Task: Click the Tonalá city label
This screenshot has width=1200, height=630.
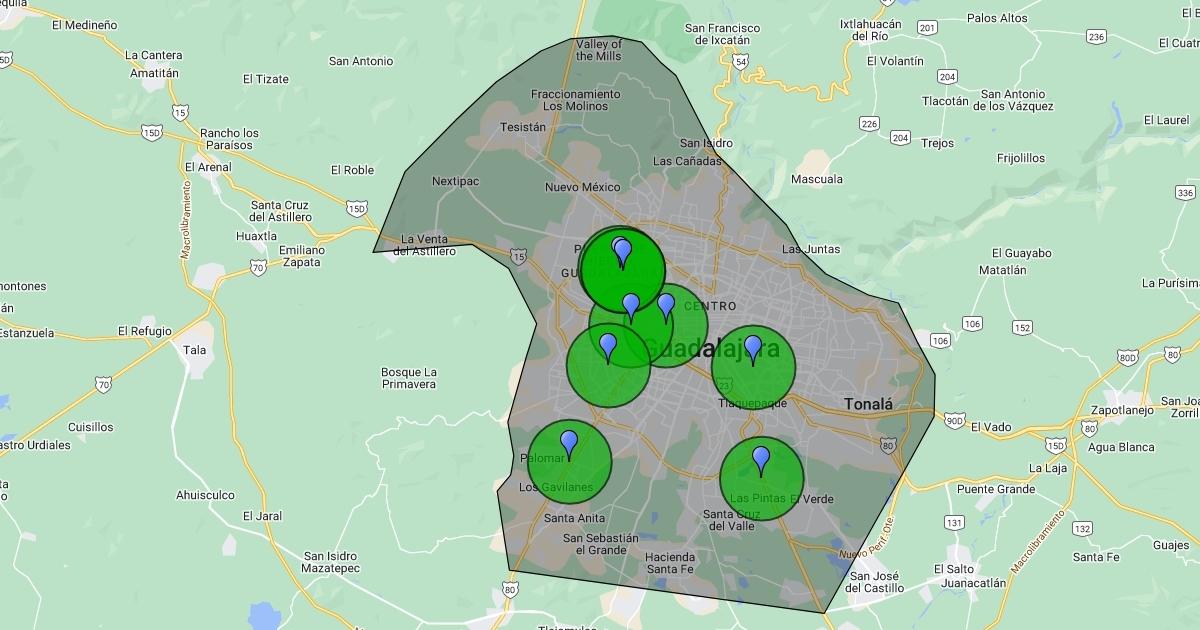Action: 868,404
